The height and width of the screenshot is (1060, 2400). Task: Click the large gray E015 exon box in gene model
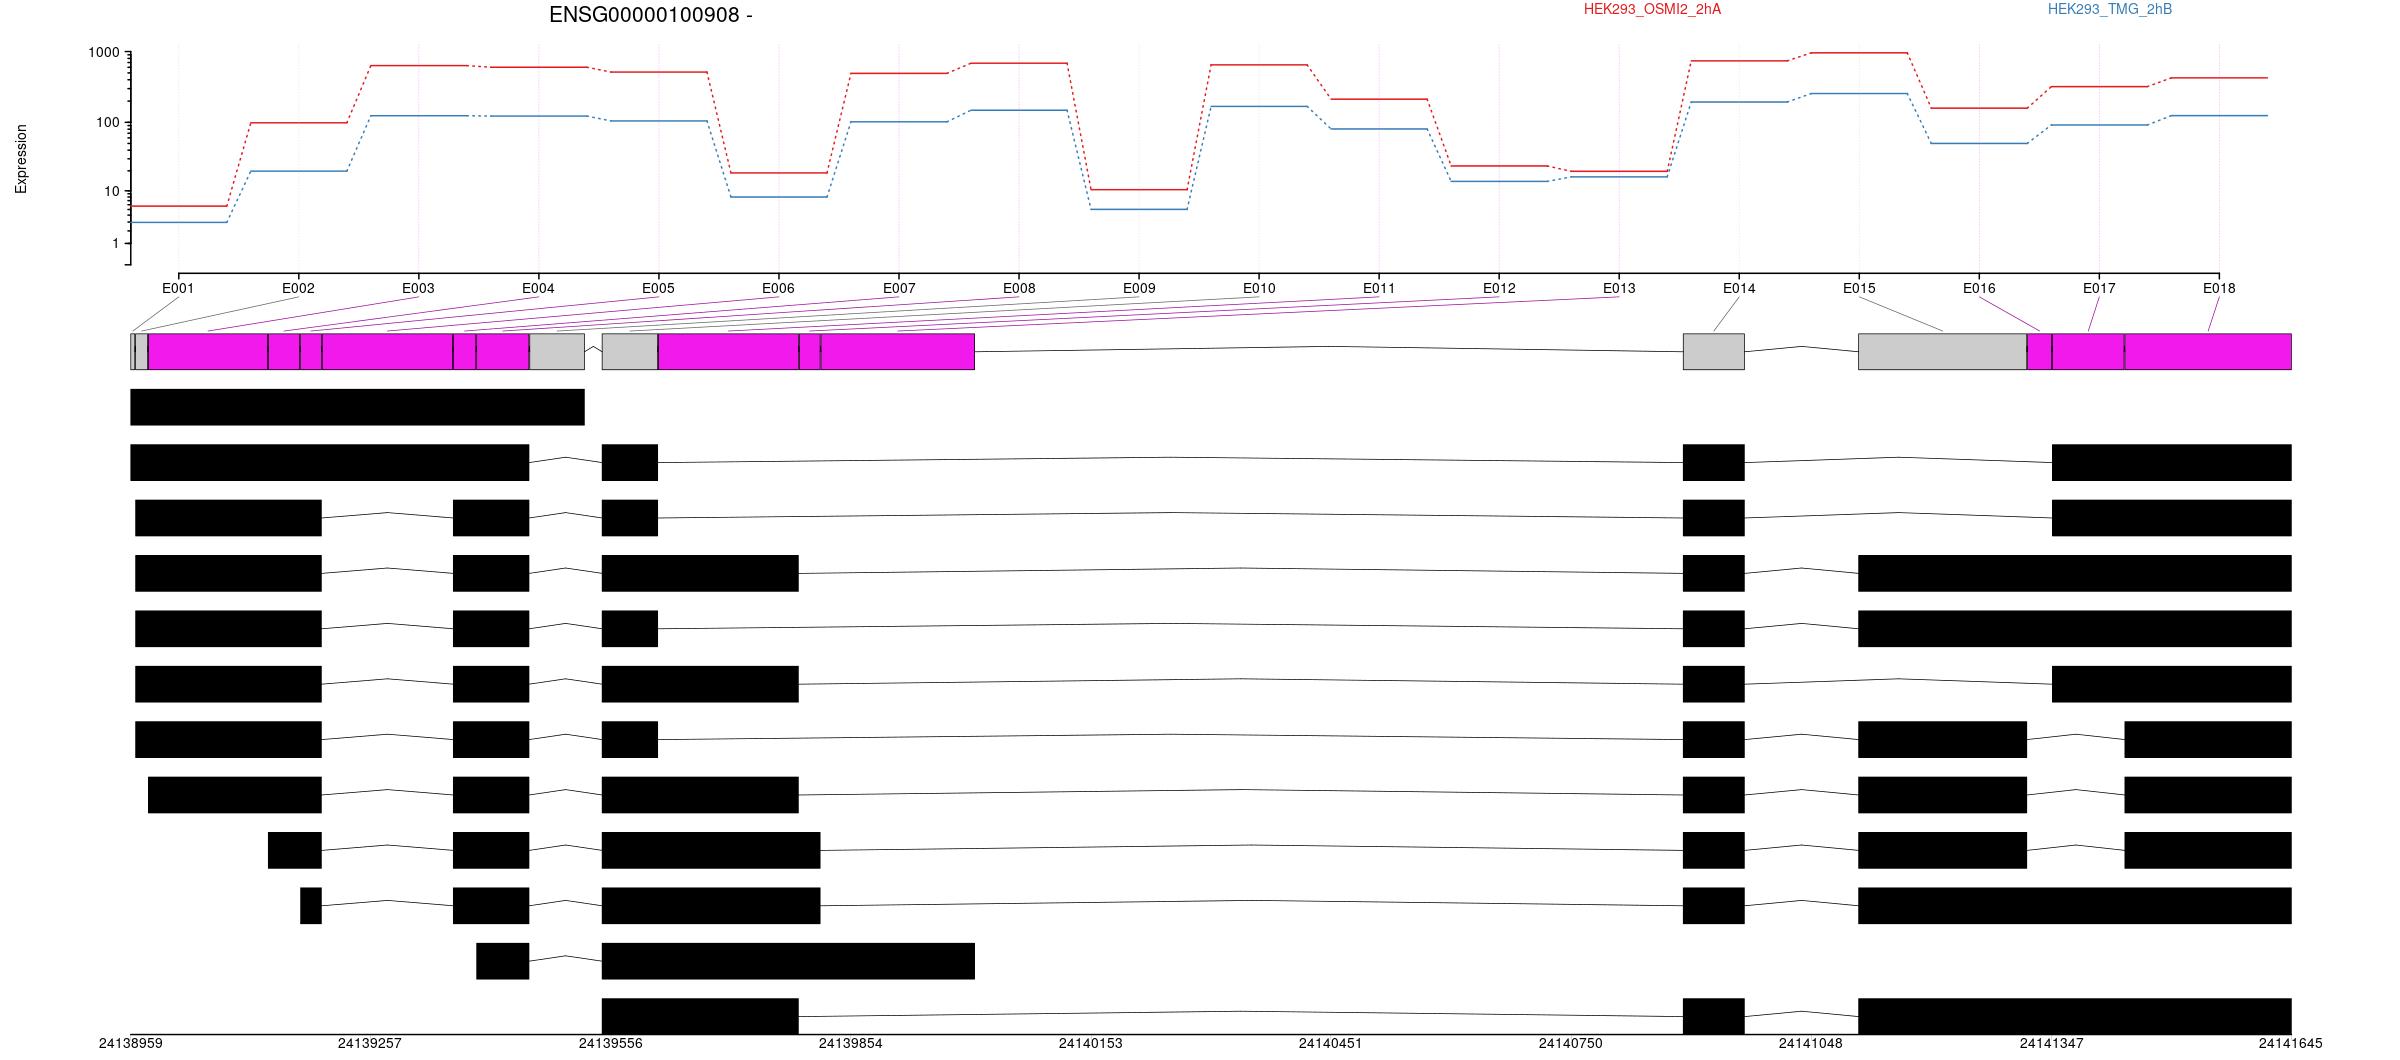tap(1943, 352)
